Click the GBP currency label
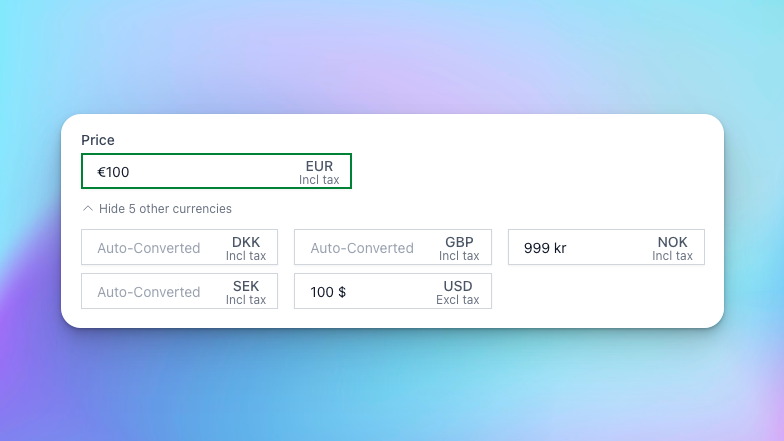The height and width of the screenshot is (441, 784). click(459, 242)
